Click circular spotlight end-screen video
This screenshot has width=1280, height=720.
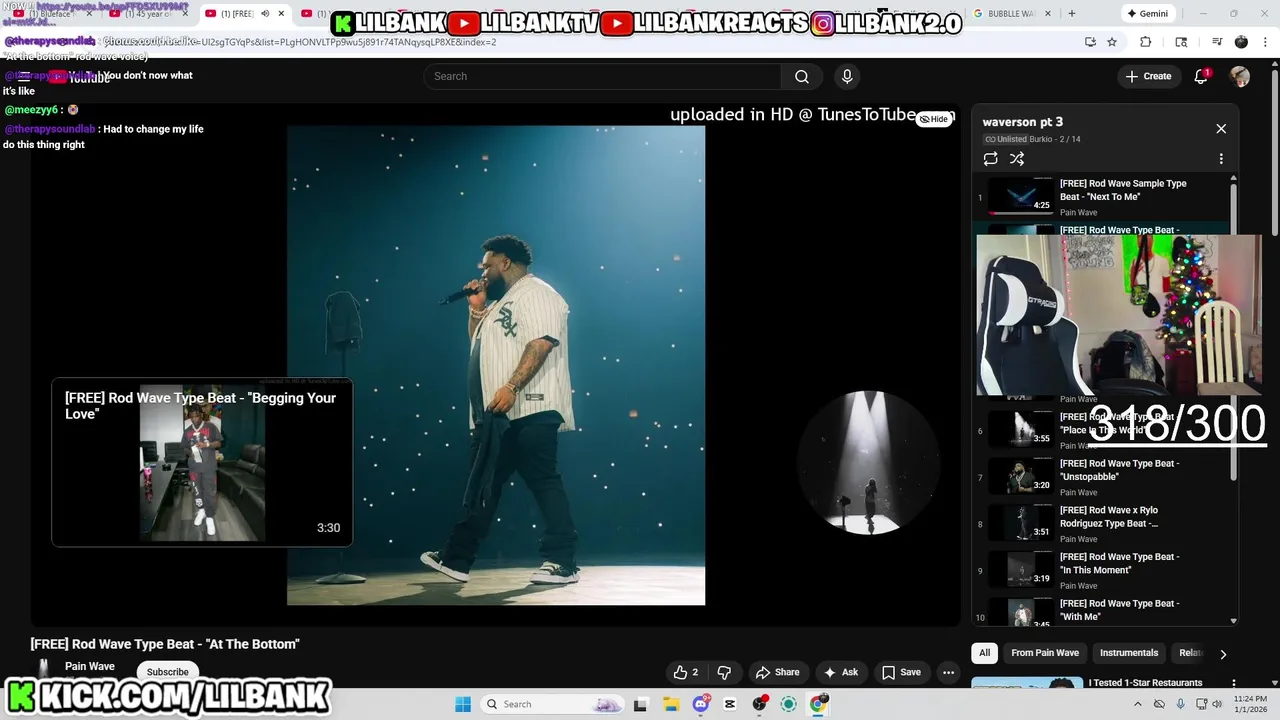click(x=867, y=462)
